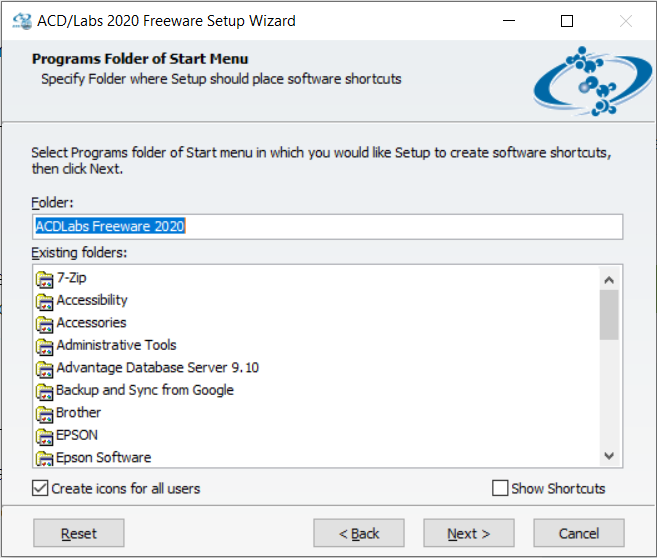Click the Accessories folder icon

click(x=44, y=324)
